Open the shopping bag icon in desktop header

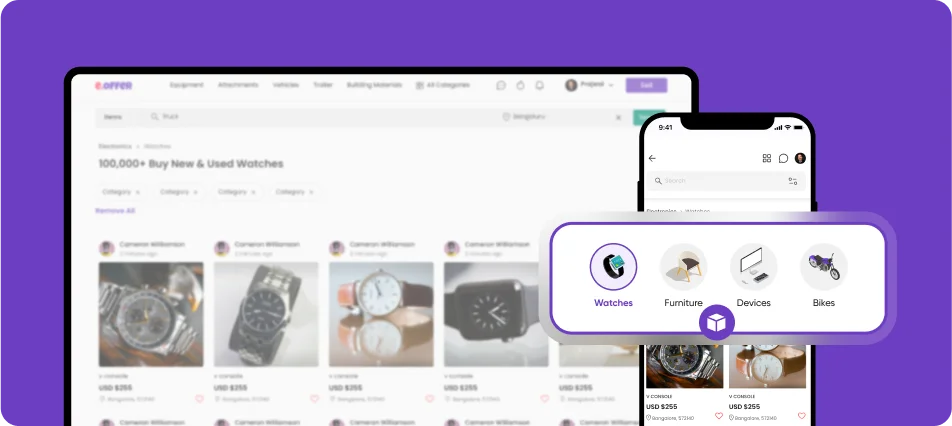pos(520,86)
